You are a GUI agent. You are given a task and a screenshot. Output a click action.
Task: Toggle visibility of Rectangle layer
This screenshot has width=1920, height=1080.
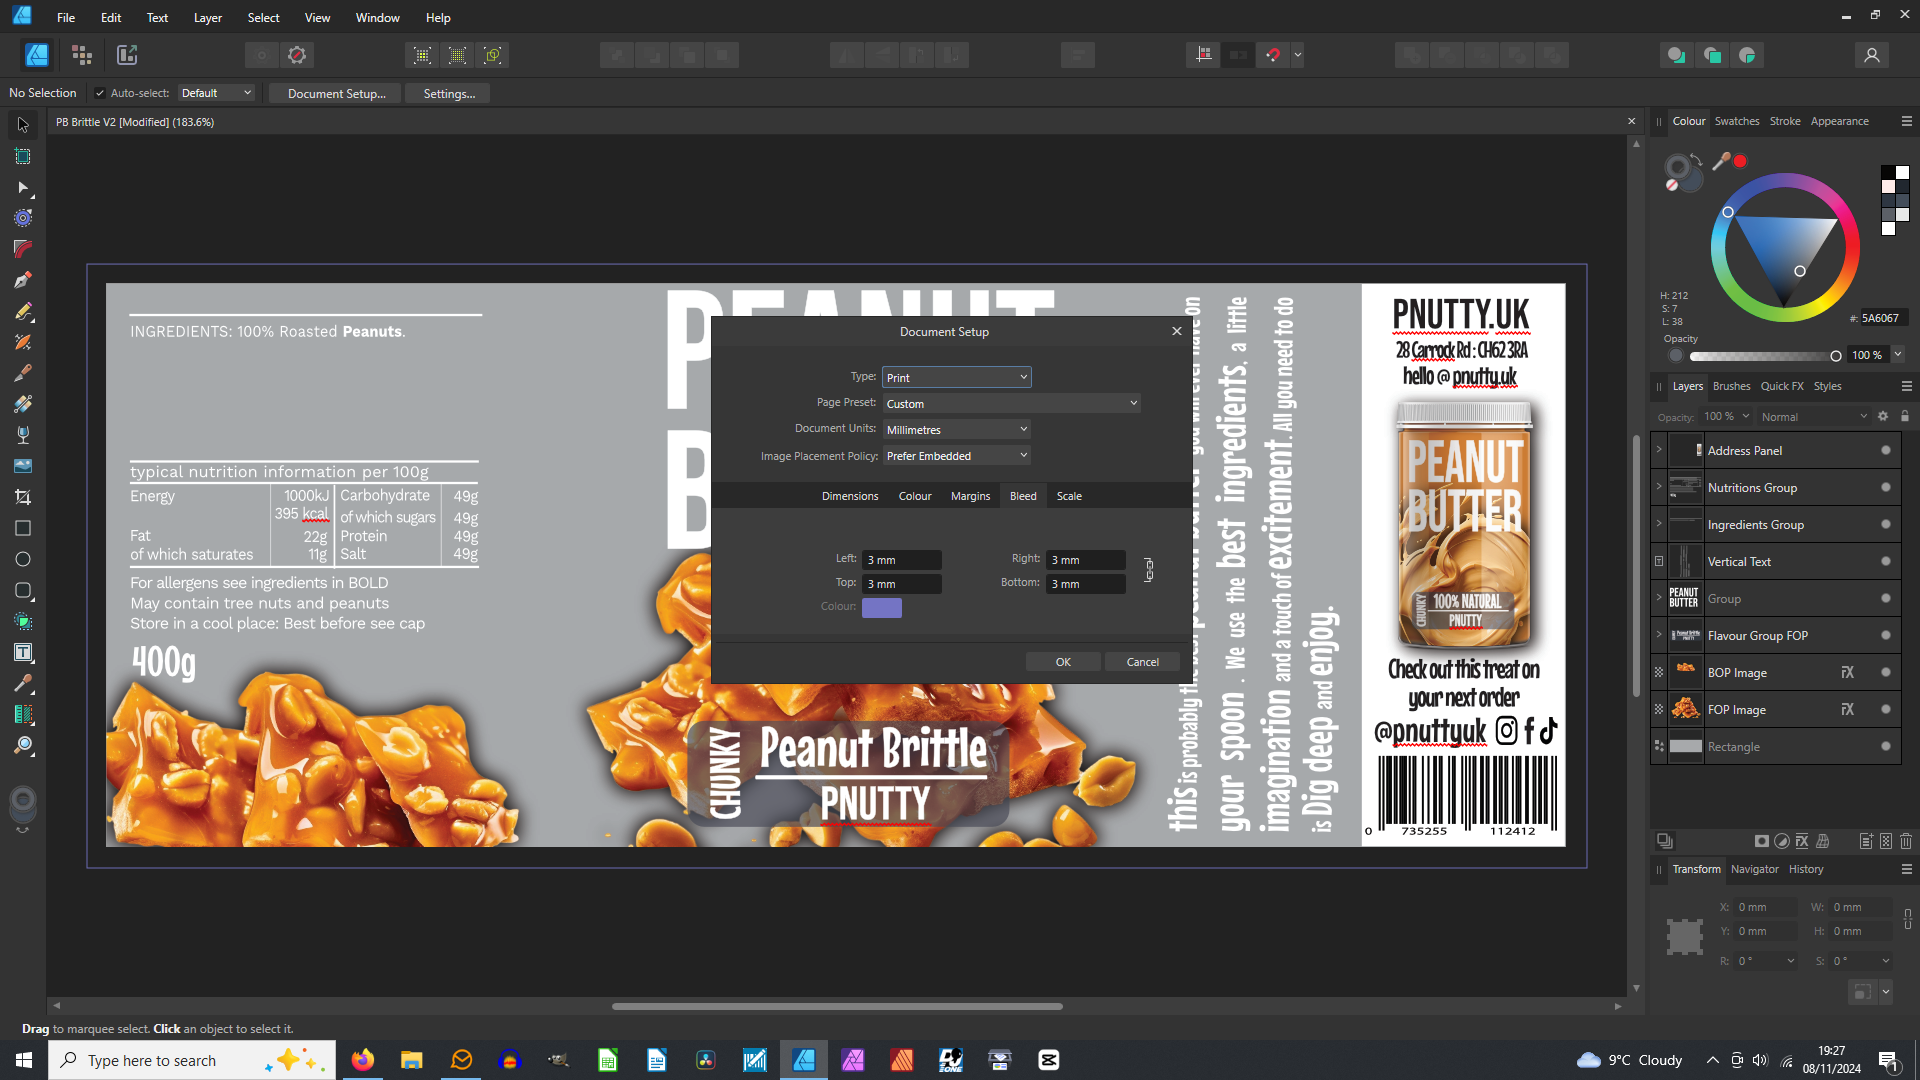[x=1886, y=747]
